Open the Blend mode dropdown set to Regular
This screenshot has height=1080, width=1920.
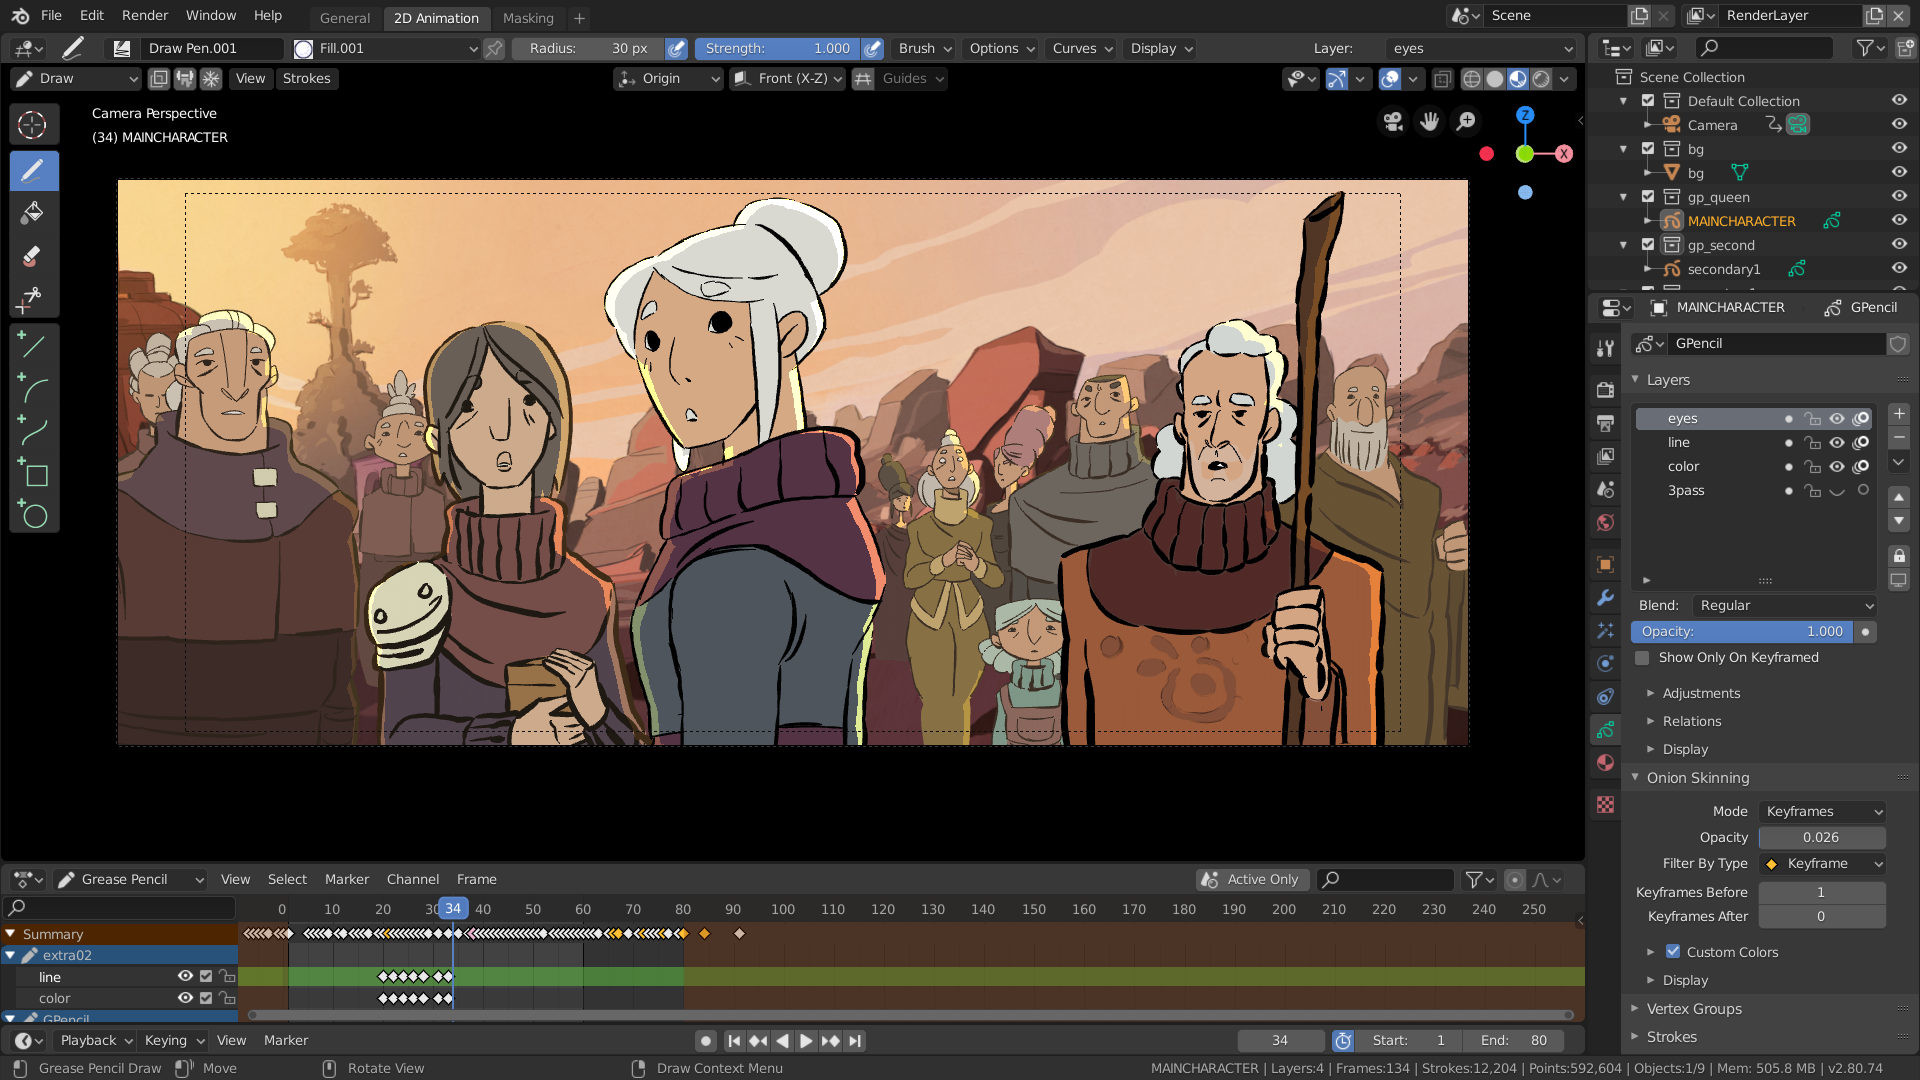coord(1785,605)
